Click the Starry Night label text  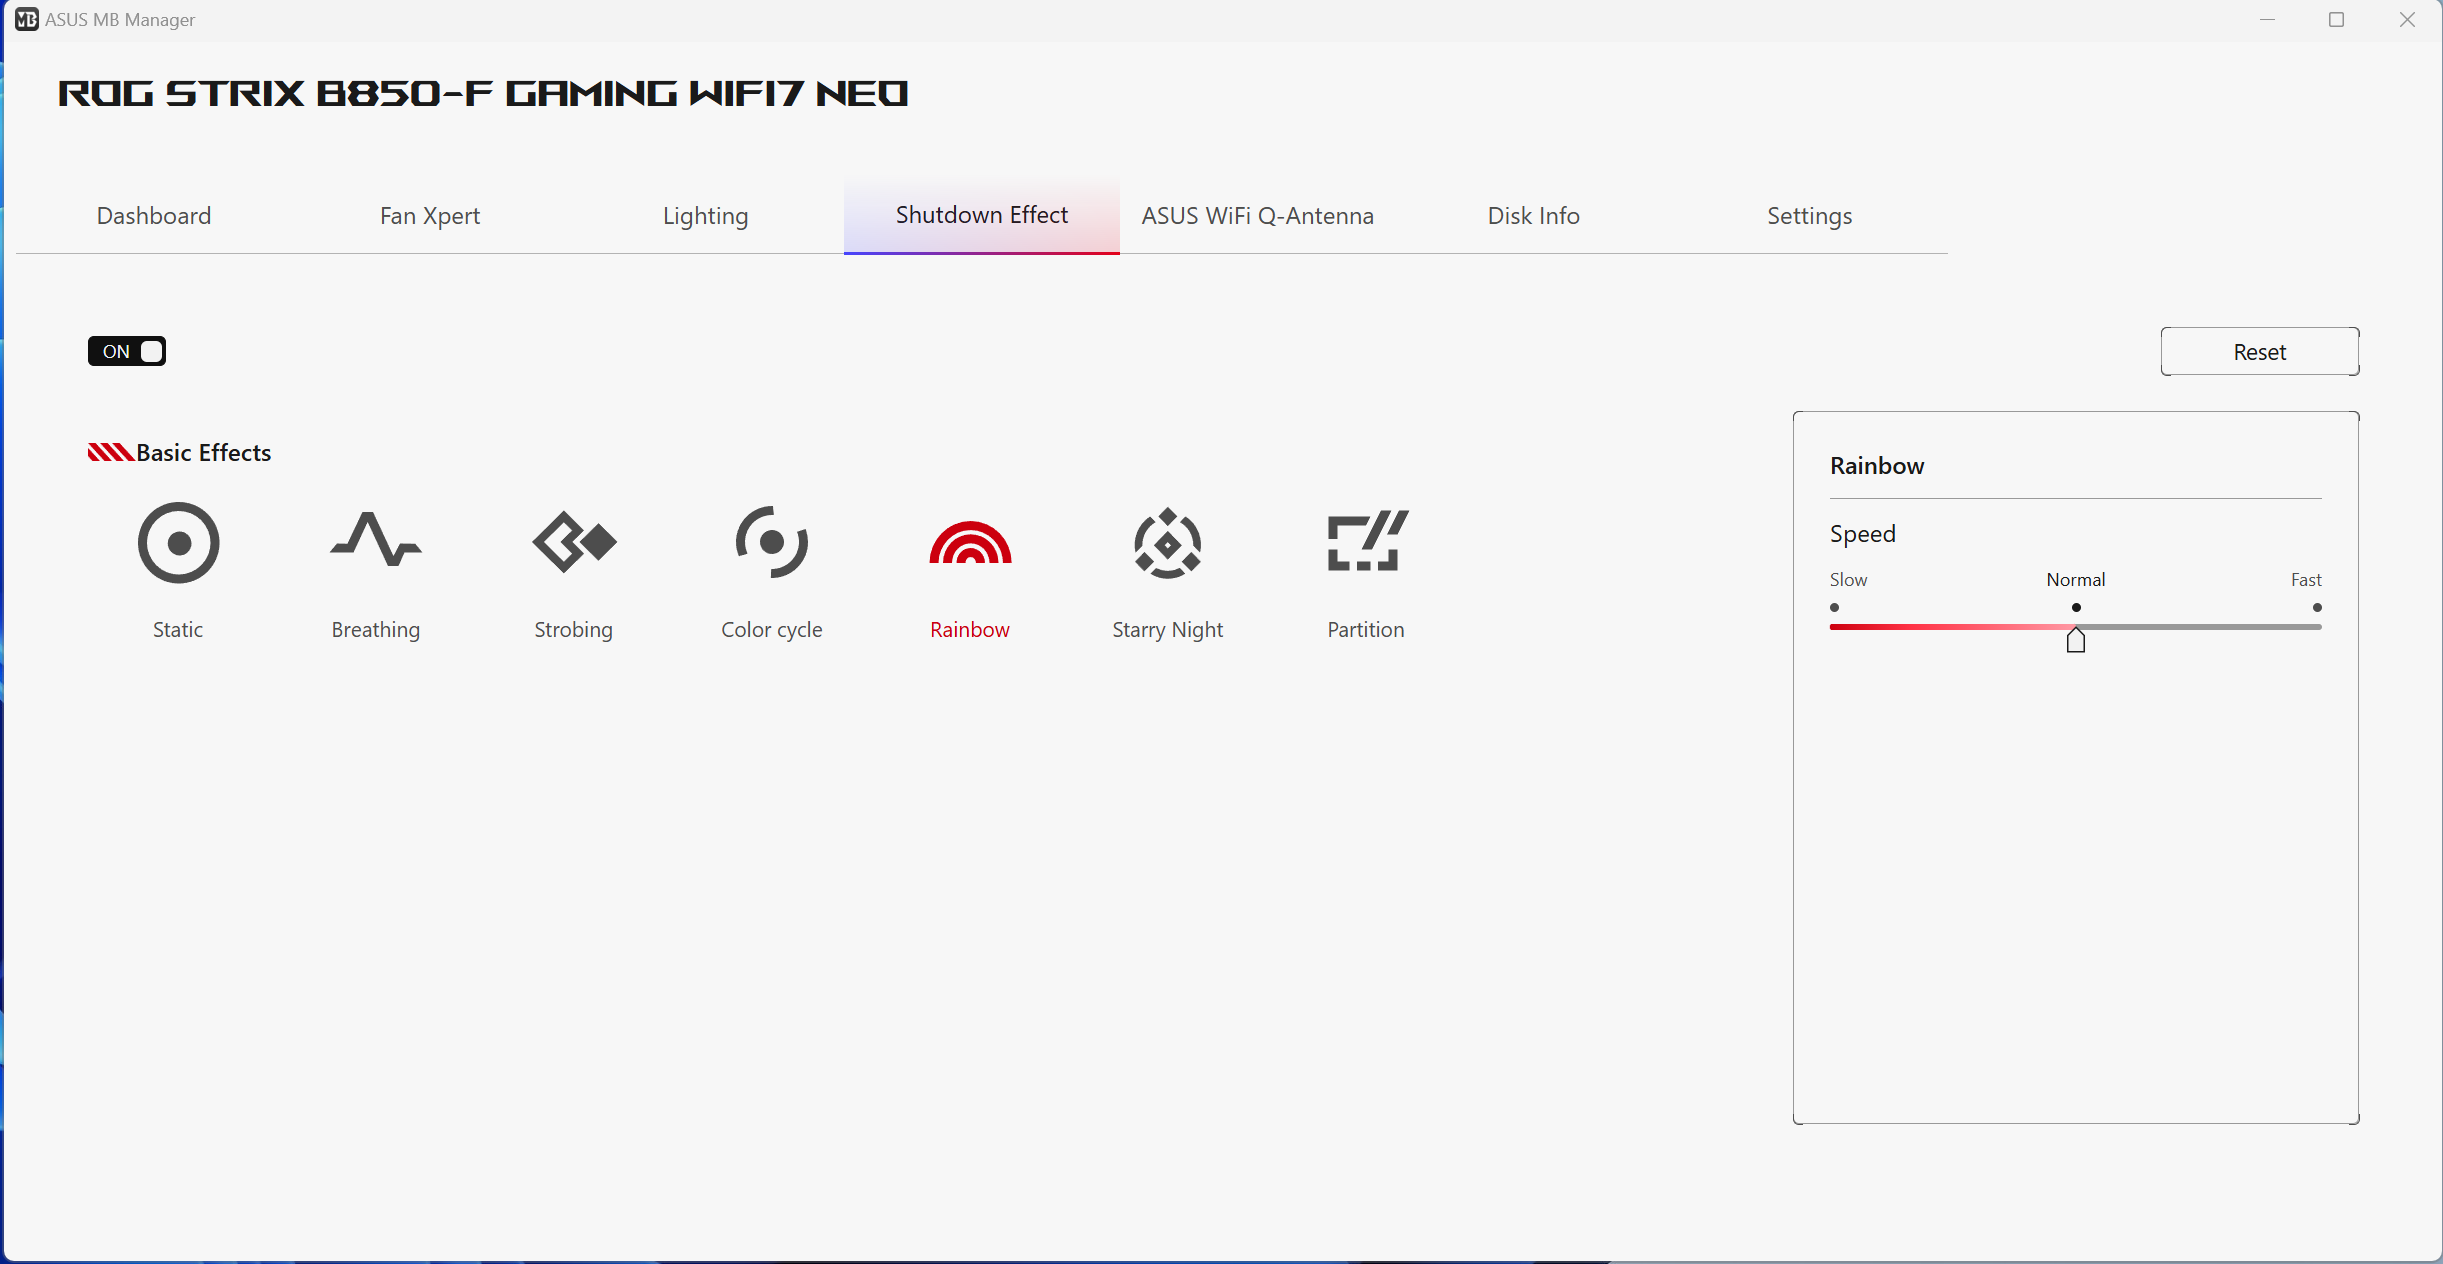[1168, 630]
